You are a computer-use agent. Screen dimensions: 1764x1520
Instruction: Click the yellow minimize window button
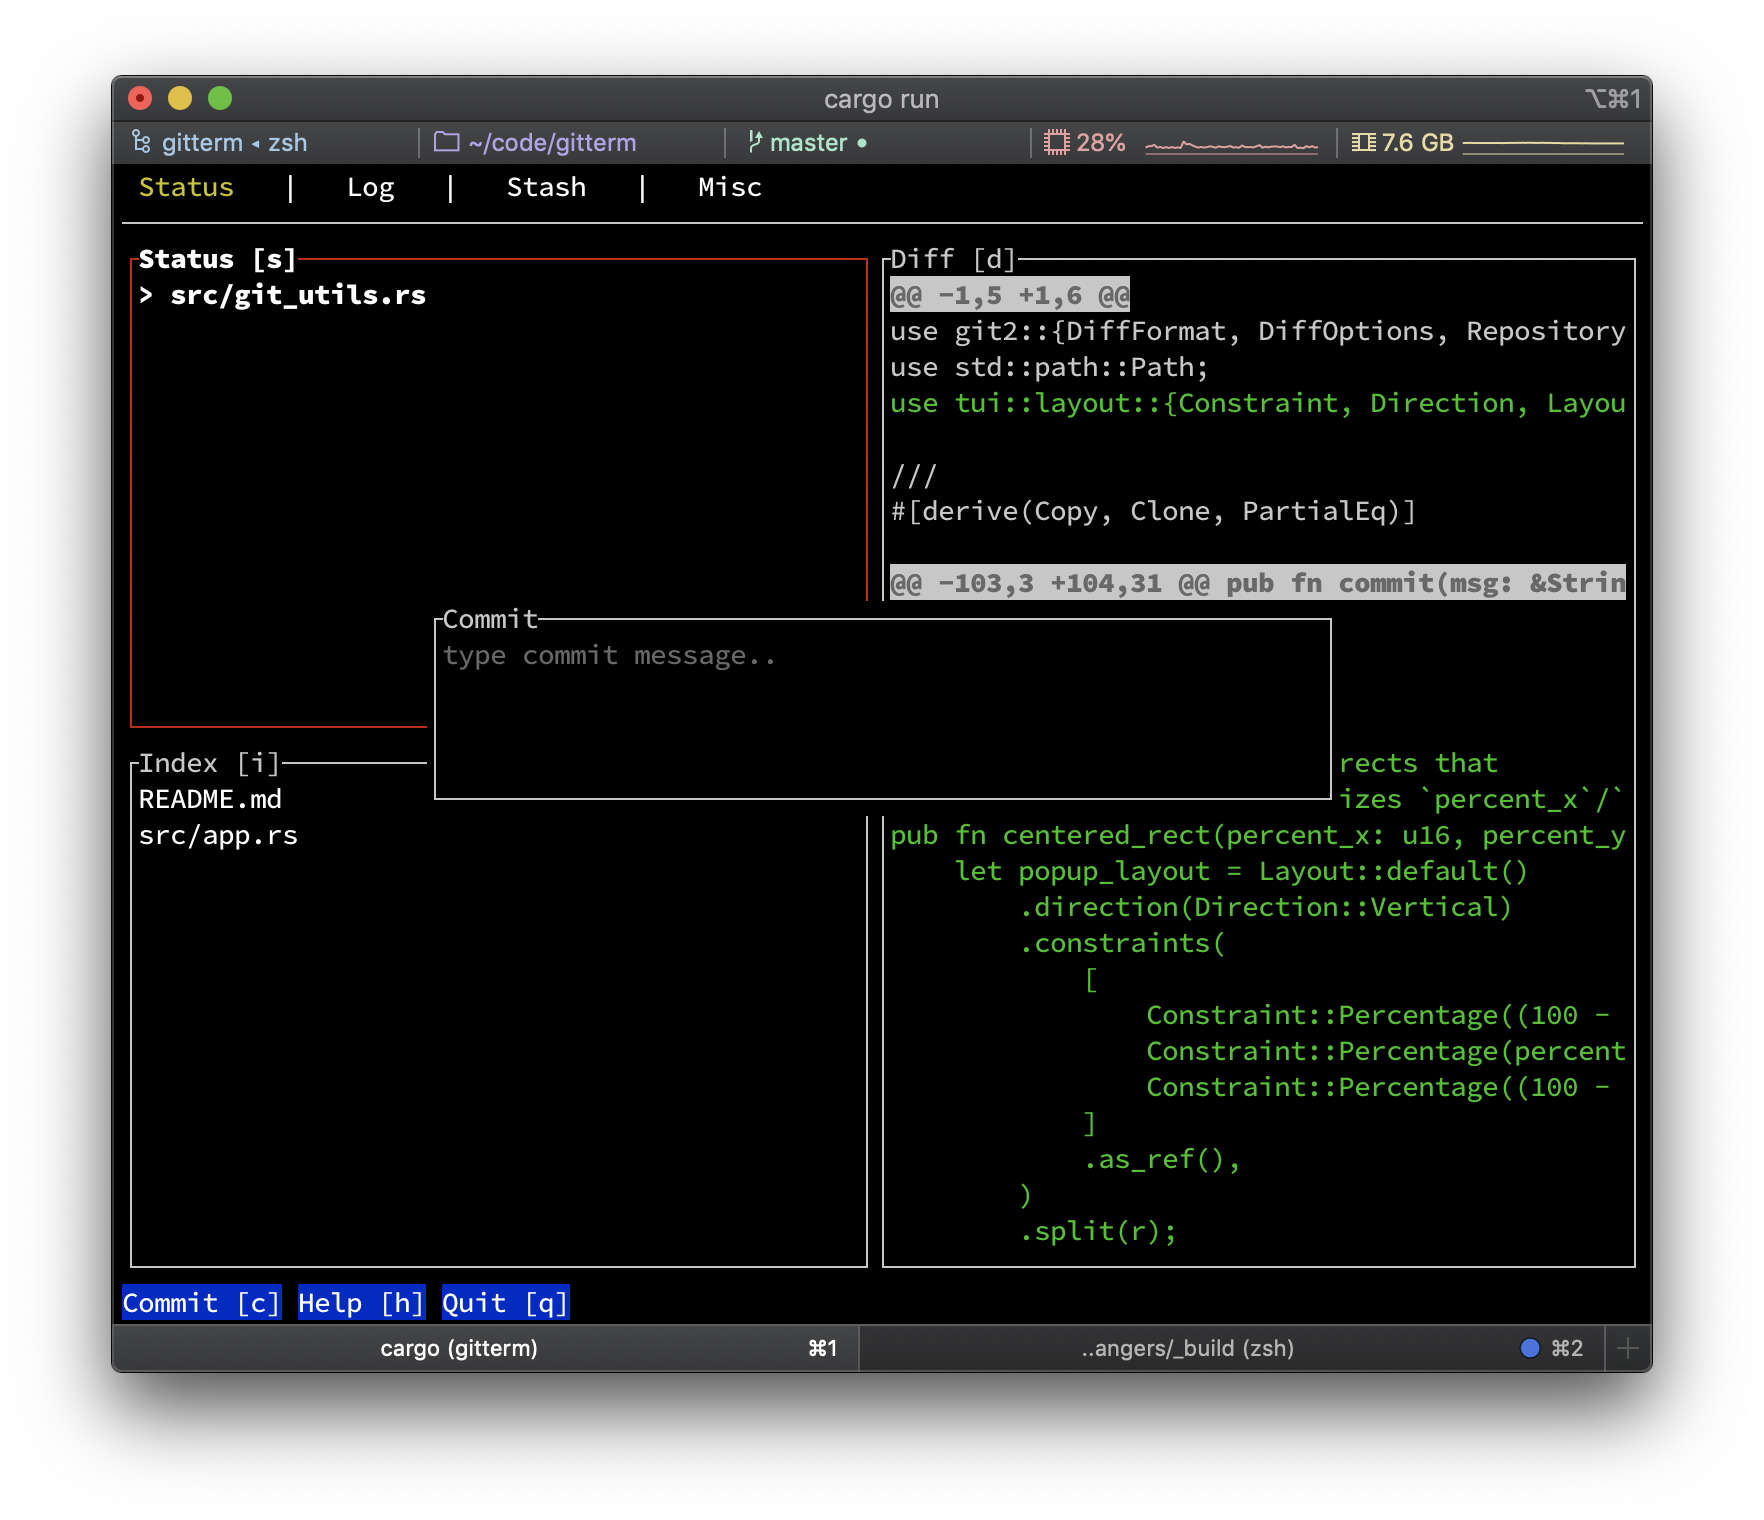tap(180, 98)
